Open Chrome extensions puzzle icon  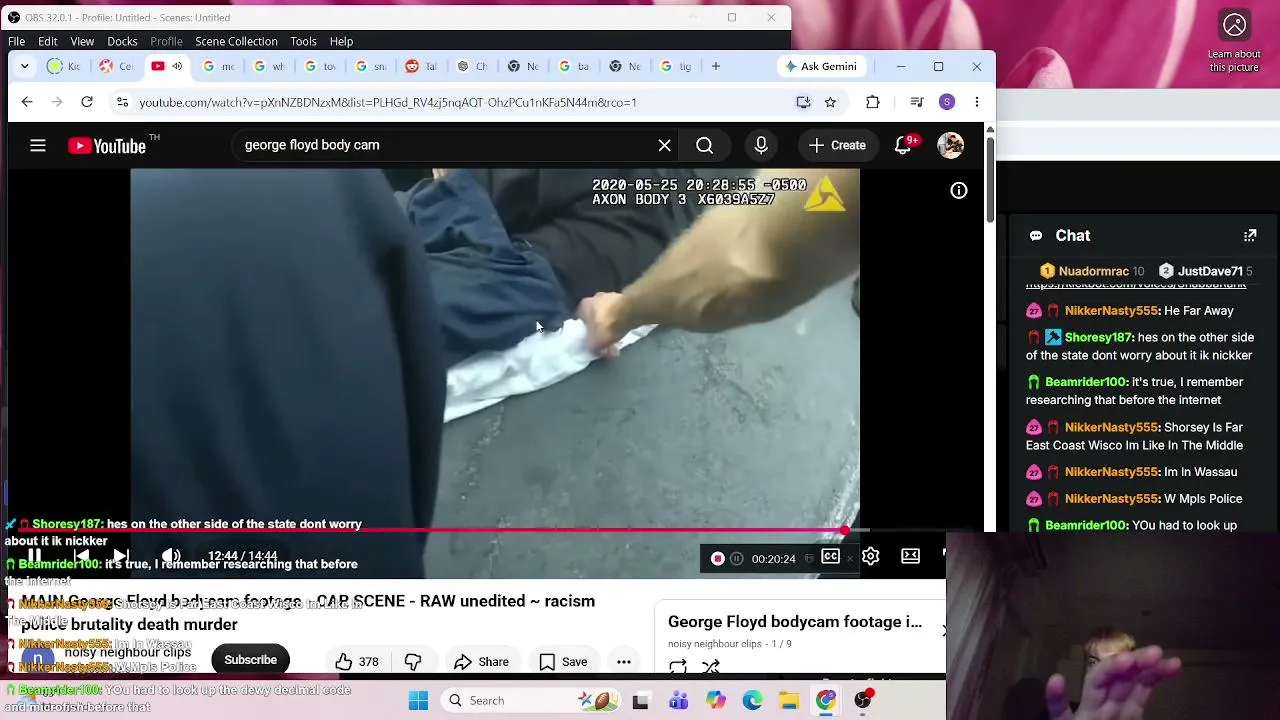coord(873,102)
